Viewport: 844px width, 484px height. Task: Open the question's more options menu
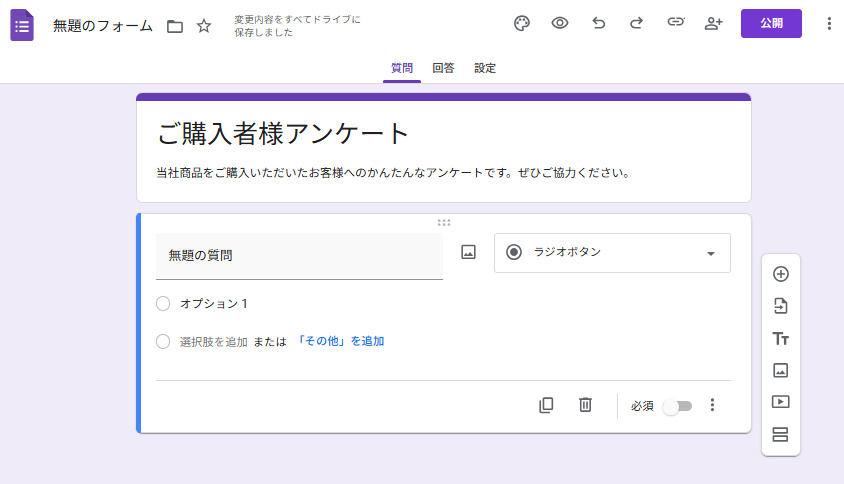(x=713, y=405)
